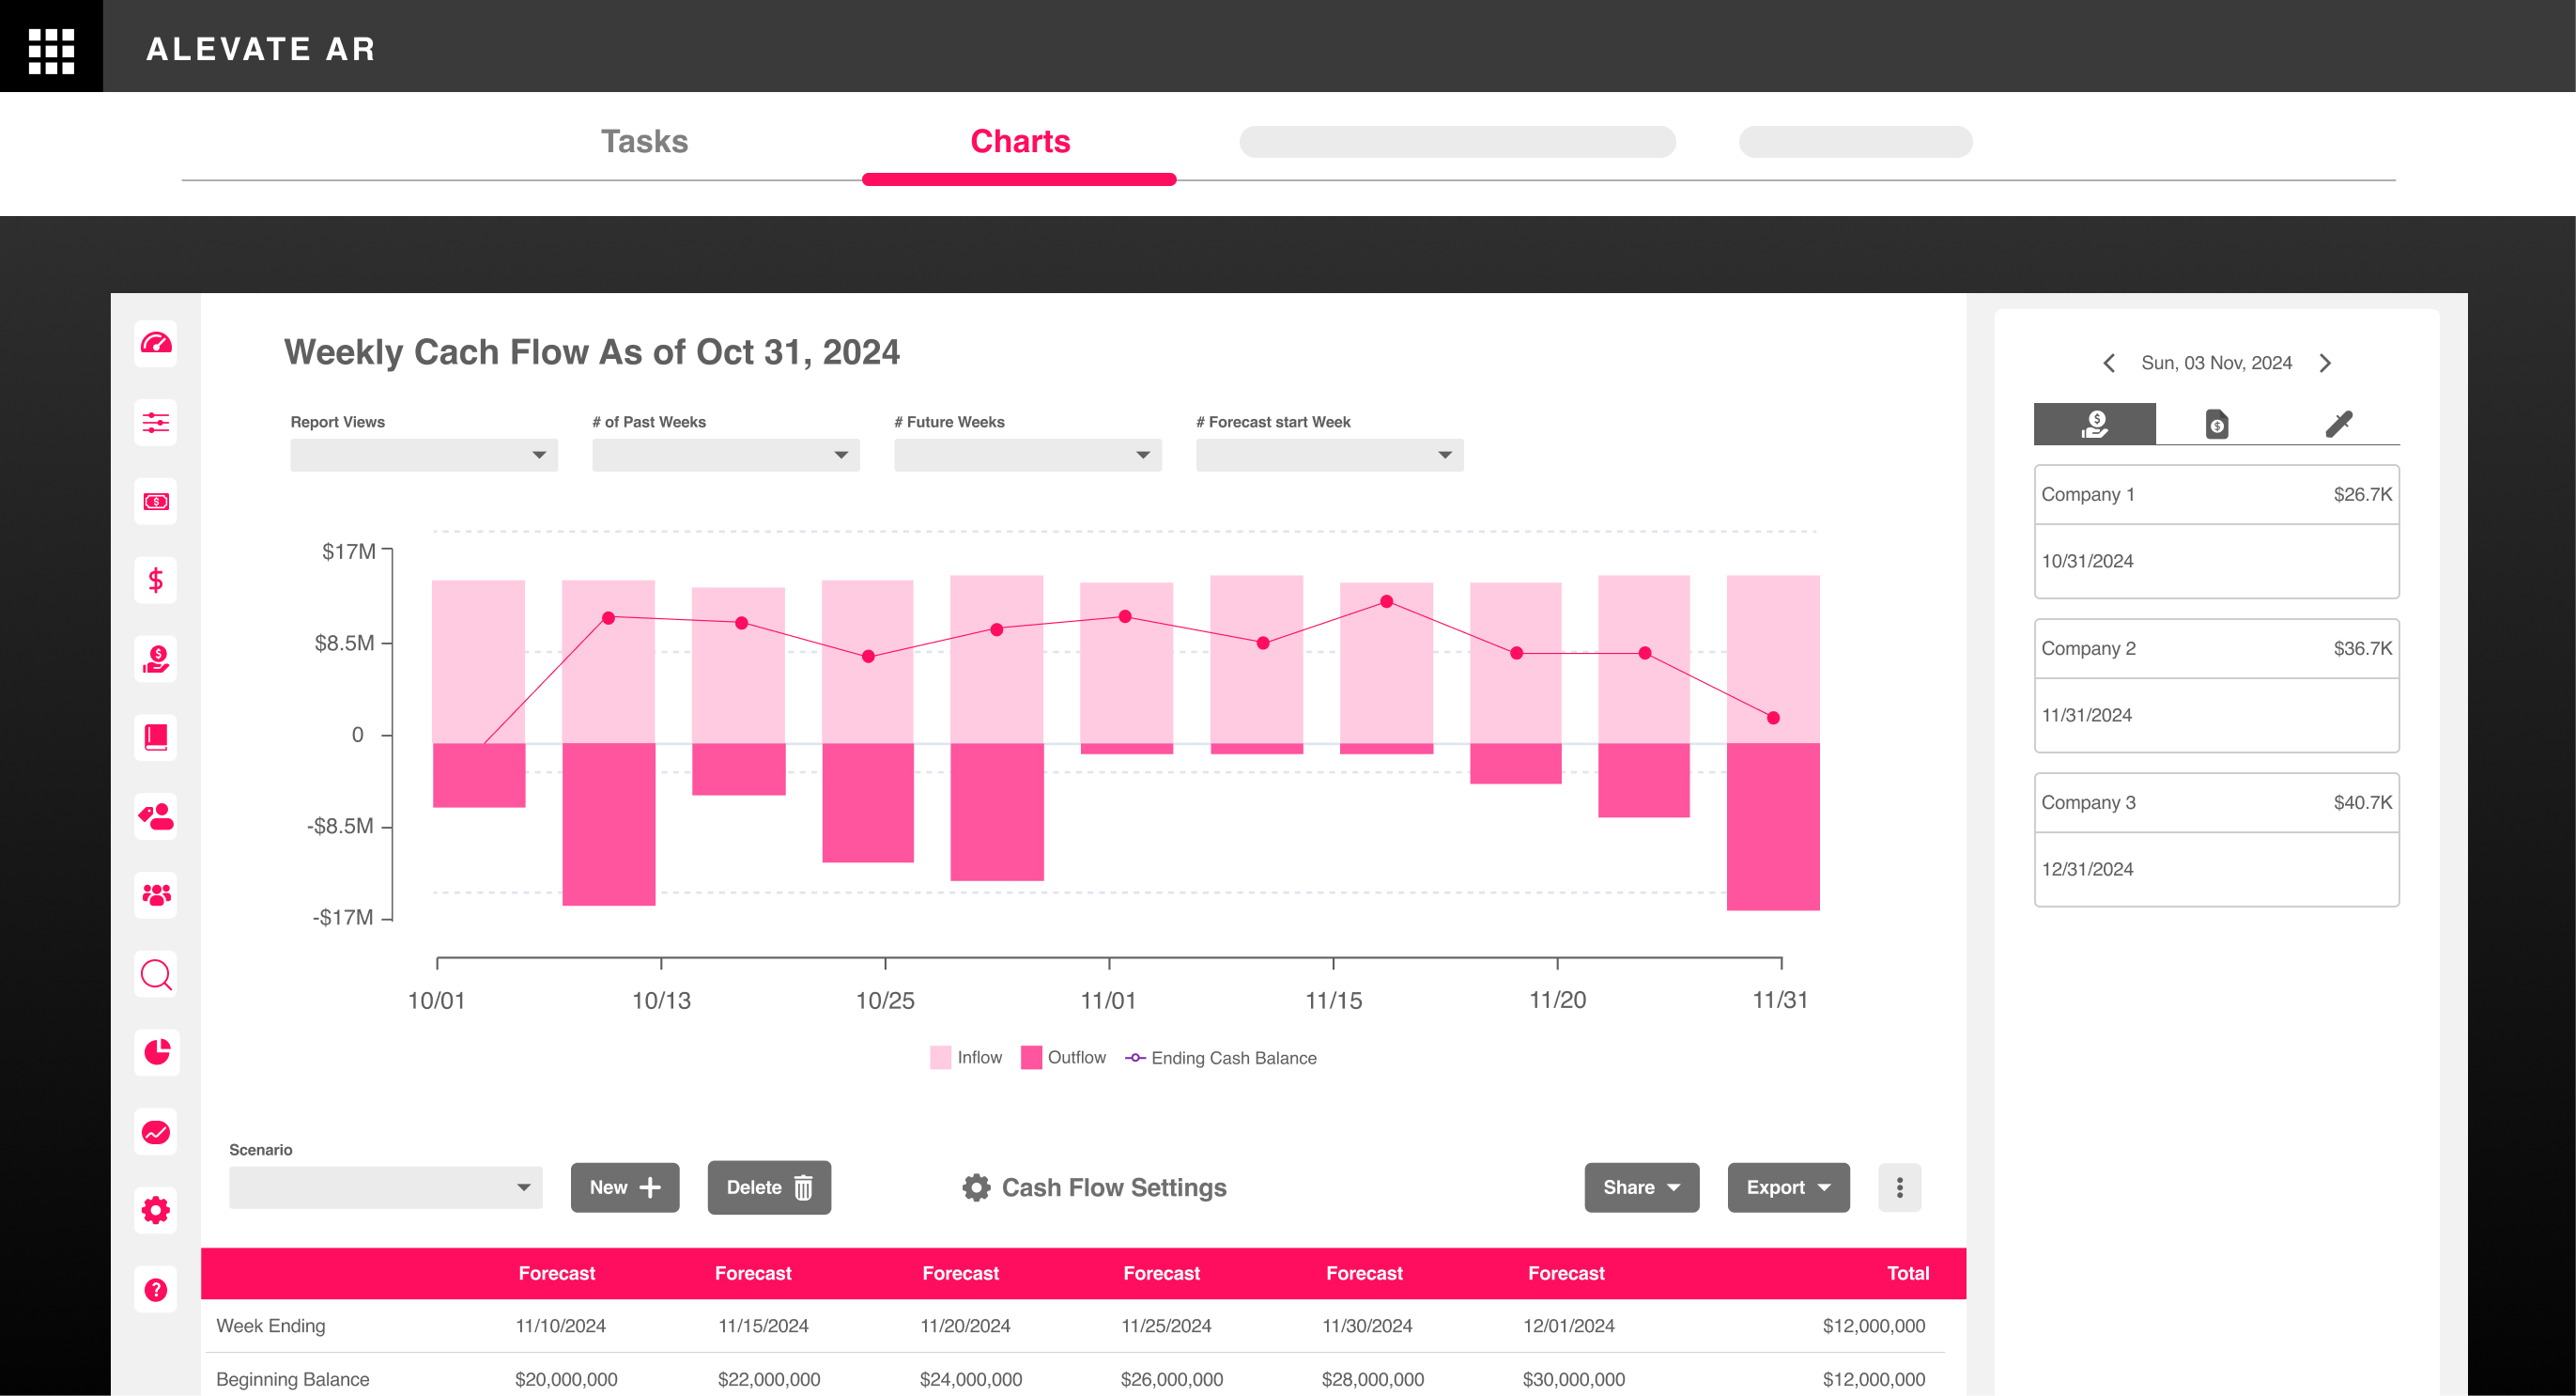Go to next date with right chevron
Viewport: 2576px width, 1396px height.
point(2325,363)
